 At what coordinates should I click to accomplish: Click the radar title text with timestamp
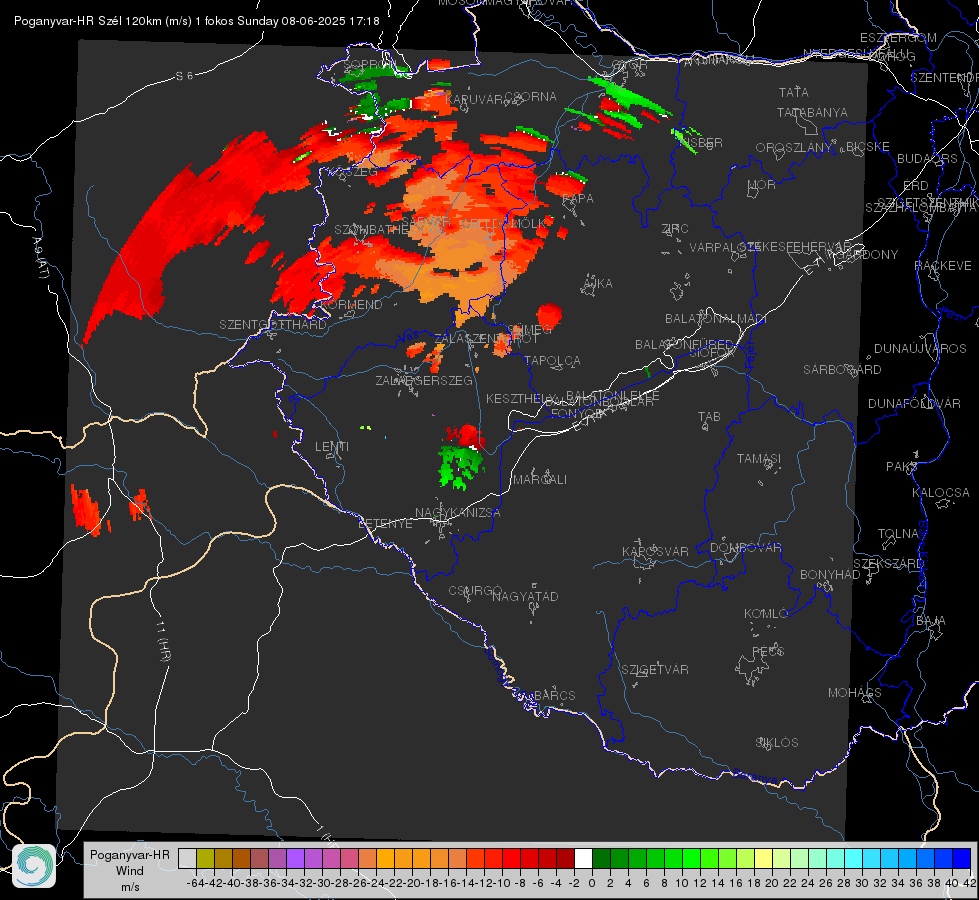pyautogui.click(x=197, y=21)
